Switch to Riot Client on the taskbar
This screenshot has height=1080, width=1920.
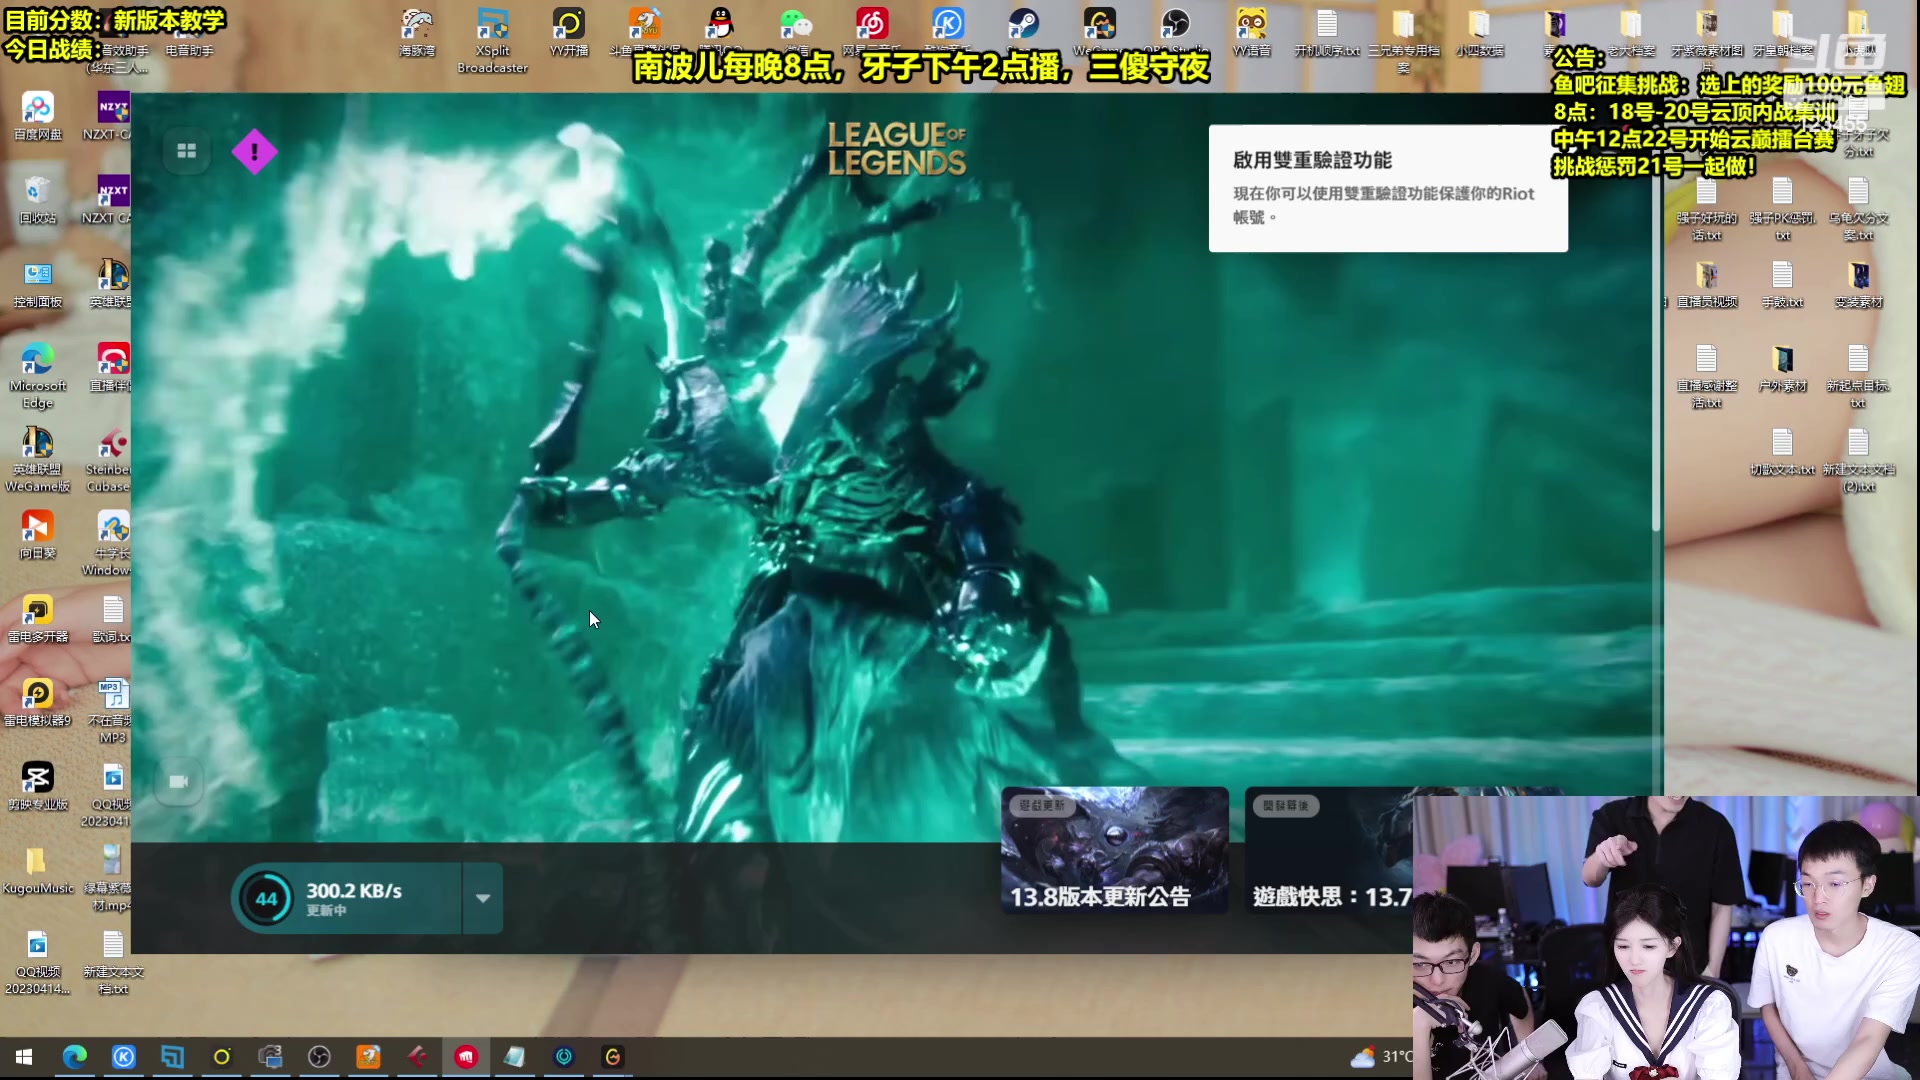(466, 1057)
